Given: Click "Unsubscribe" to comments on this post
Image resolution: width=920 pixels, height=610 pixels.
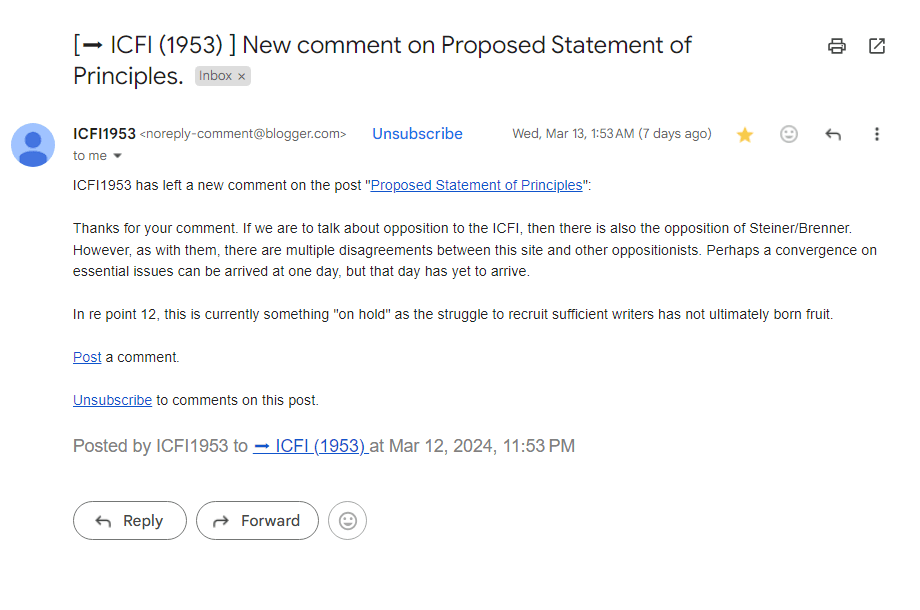Looking at the screenshot, I should tap(112, 400).
